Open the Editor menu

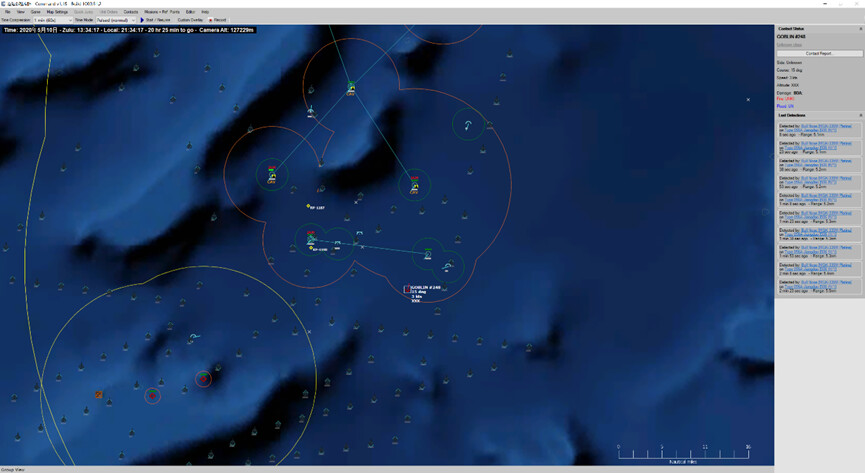tap(190, 12)
